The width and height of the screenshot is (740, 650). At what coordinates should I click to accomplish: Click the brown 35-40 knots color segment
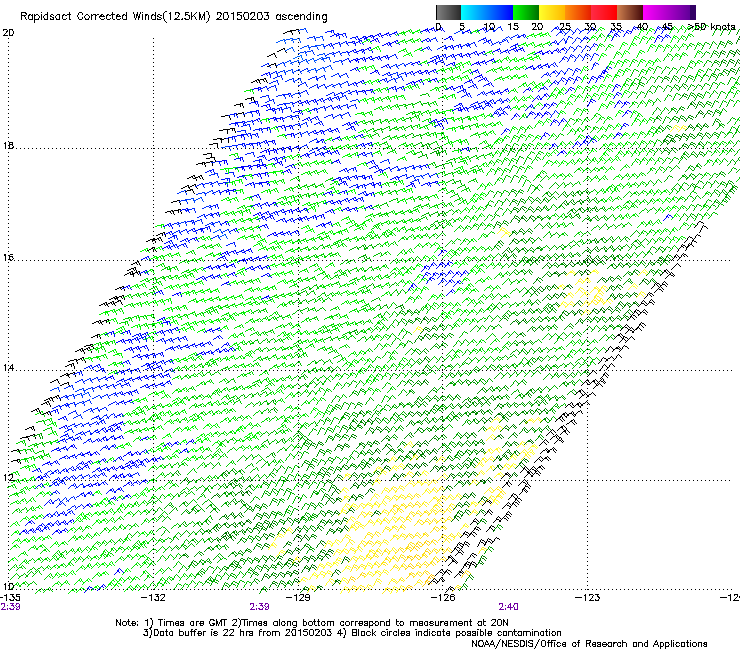(x=630, y=12)
